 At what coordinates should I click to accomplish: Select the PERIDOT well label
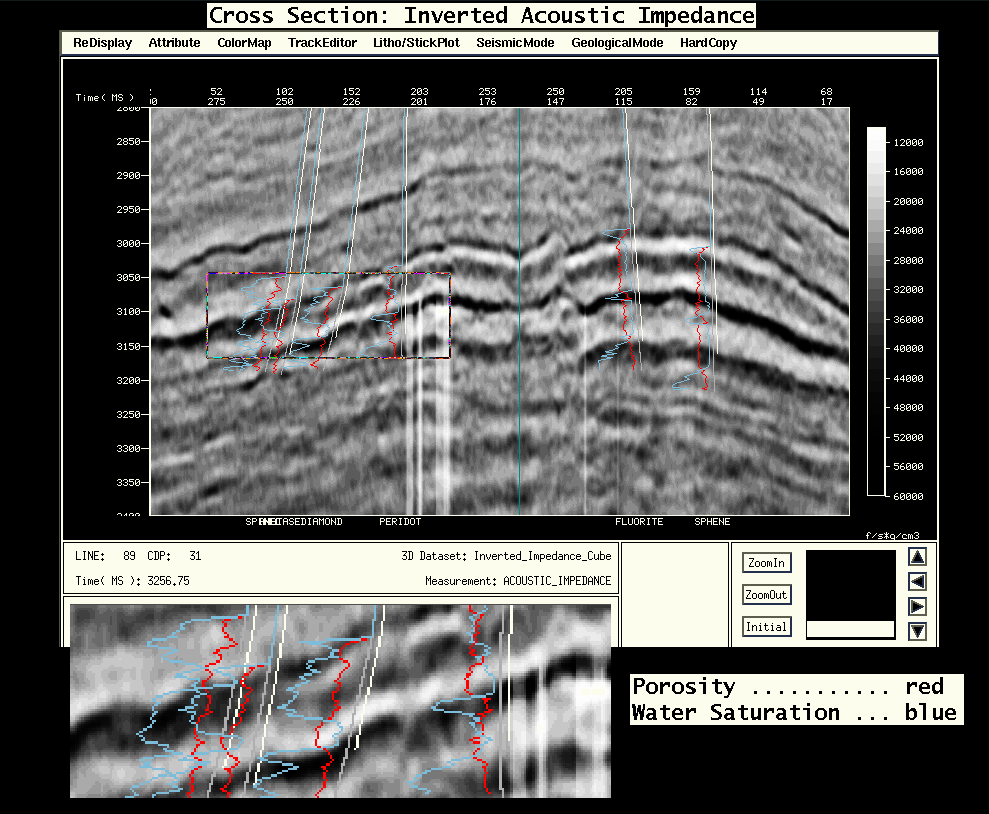[400, 522]
